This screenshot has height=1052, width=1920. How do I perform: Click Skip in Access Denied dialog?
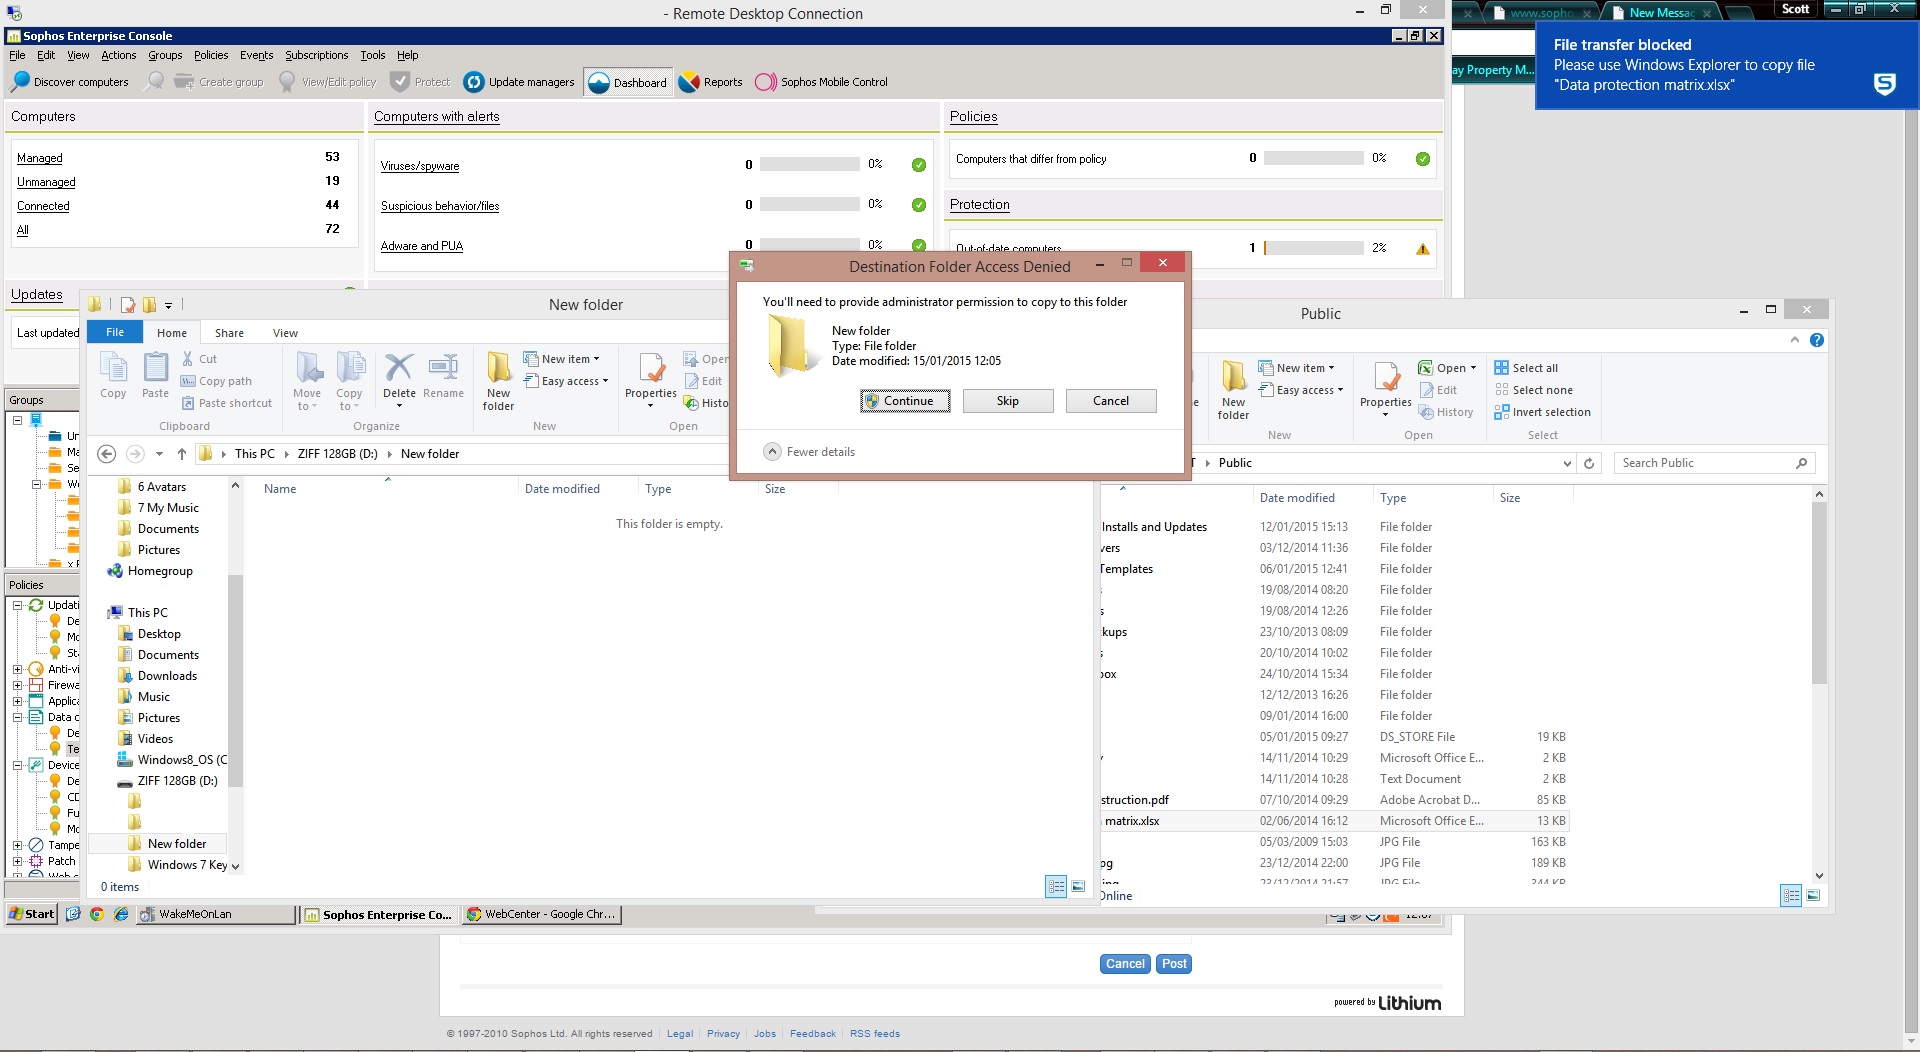[1008, 401]
